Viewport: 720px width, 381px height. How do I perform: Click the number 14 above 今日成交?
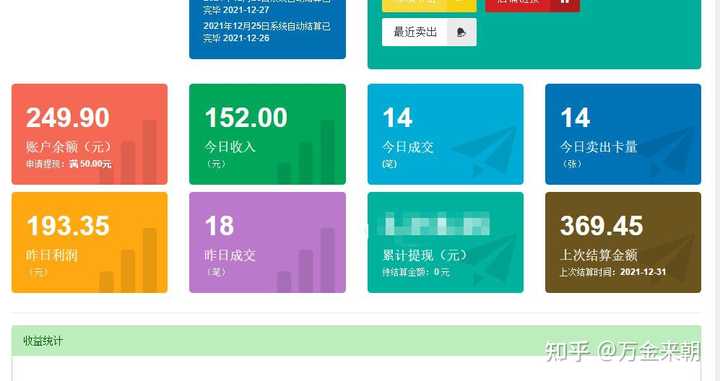pyautogui.click(x=398, y=118)
